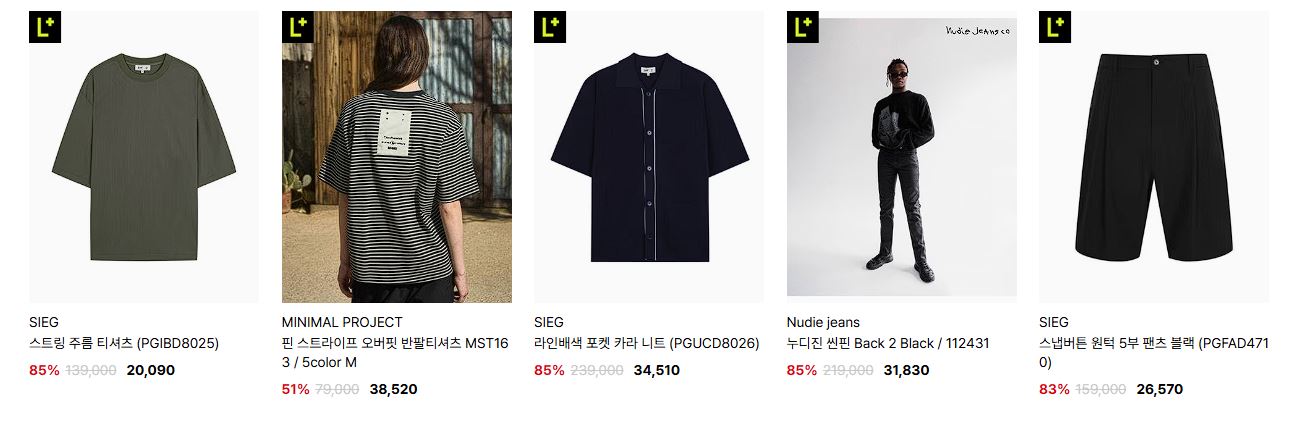Screen dimensions: 1295x423
Task: Select the Nudie jeans brand name
Action: click(x=823, y=322)
